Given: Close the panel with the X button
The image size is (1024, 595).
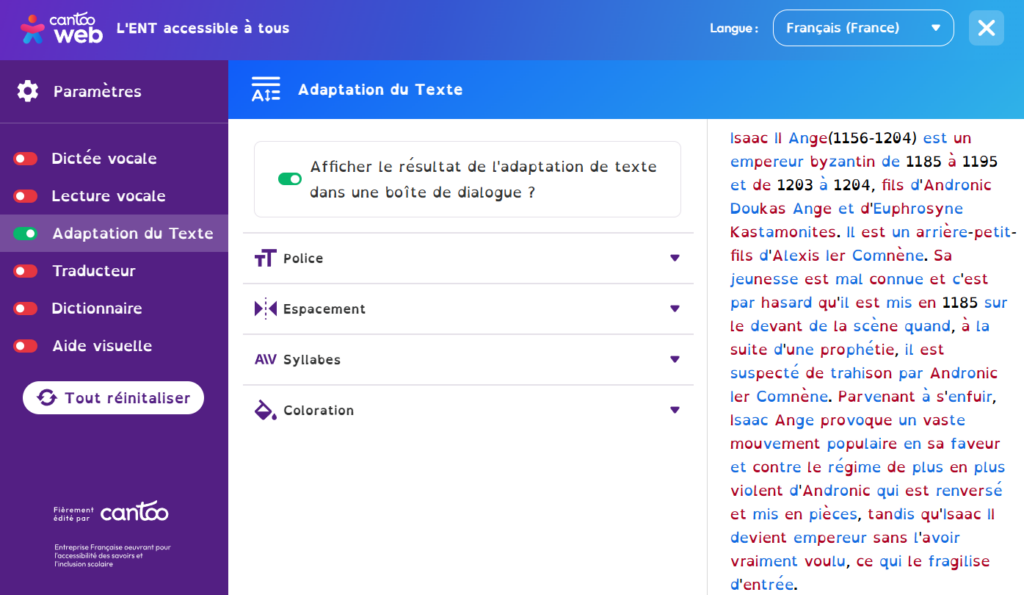Looking at the screenshot, I should click(986, 28).
